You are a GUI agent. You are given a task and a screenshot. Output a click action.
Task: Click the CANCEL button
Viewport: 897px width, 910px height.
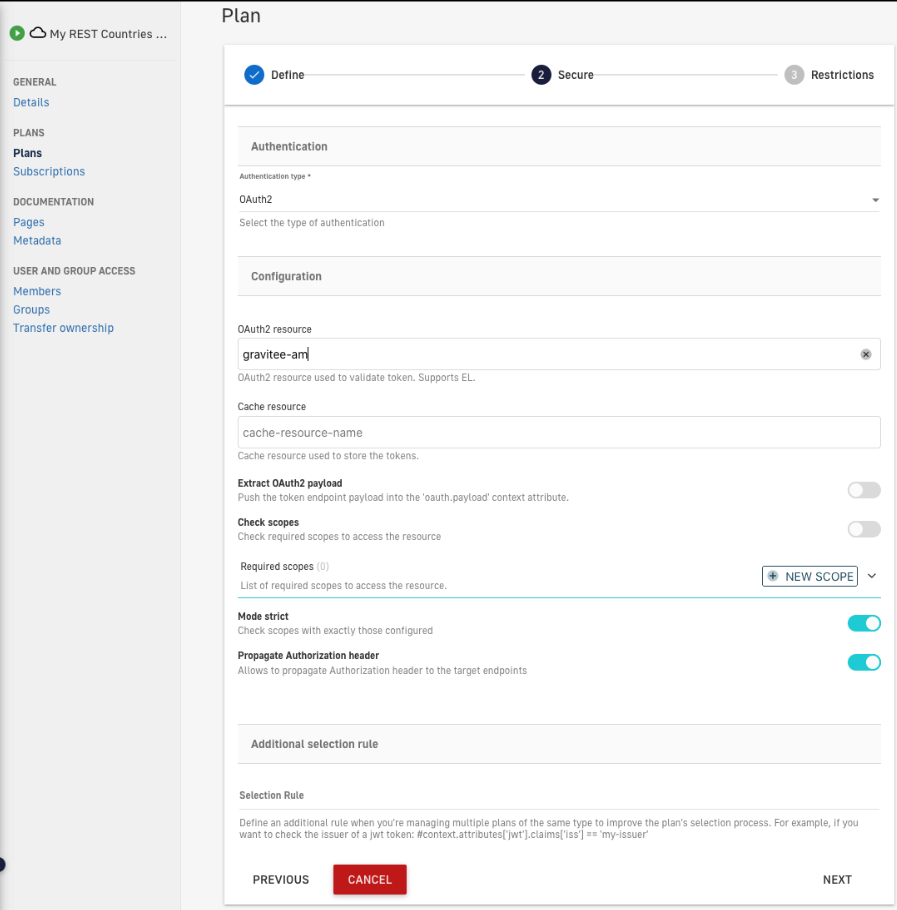(x=369, y=879)
